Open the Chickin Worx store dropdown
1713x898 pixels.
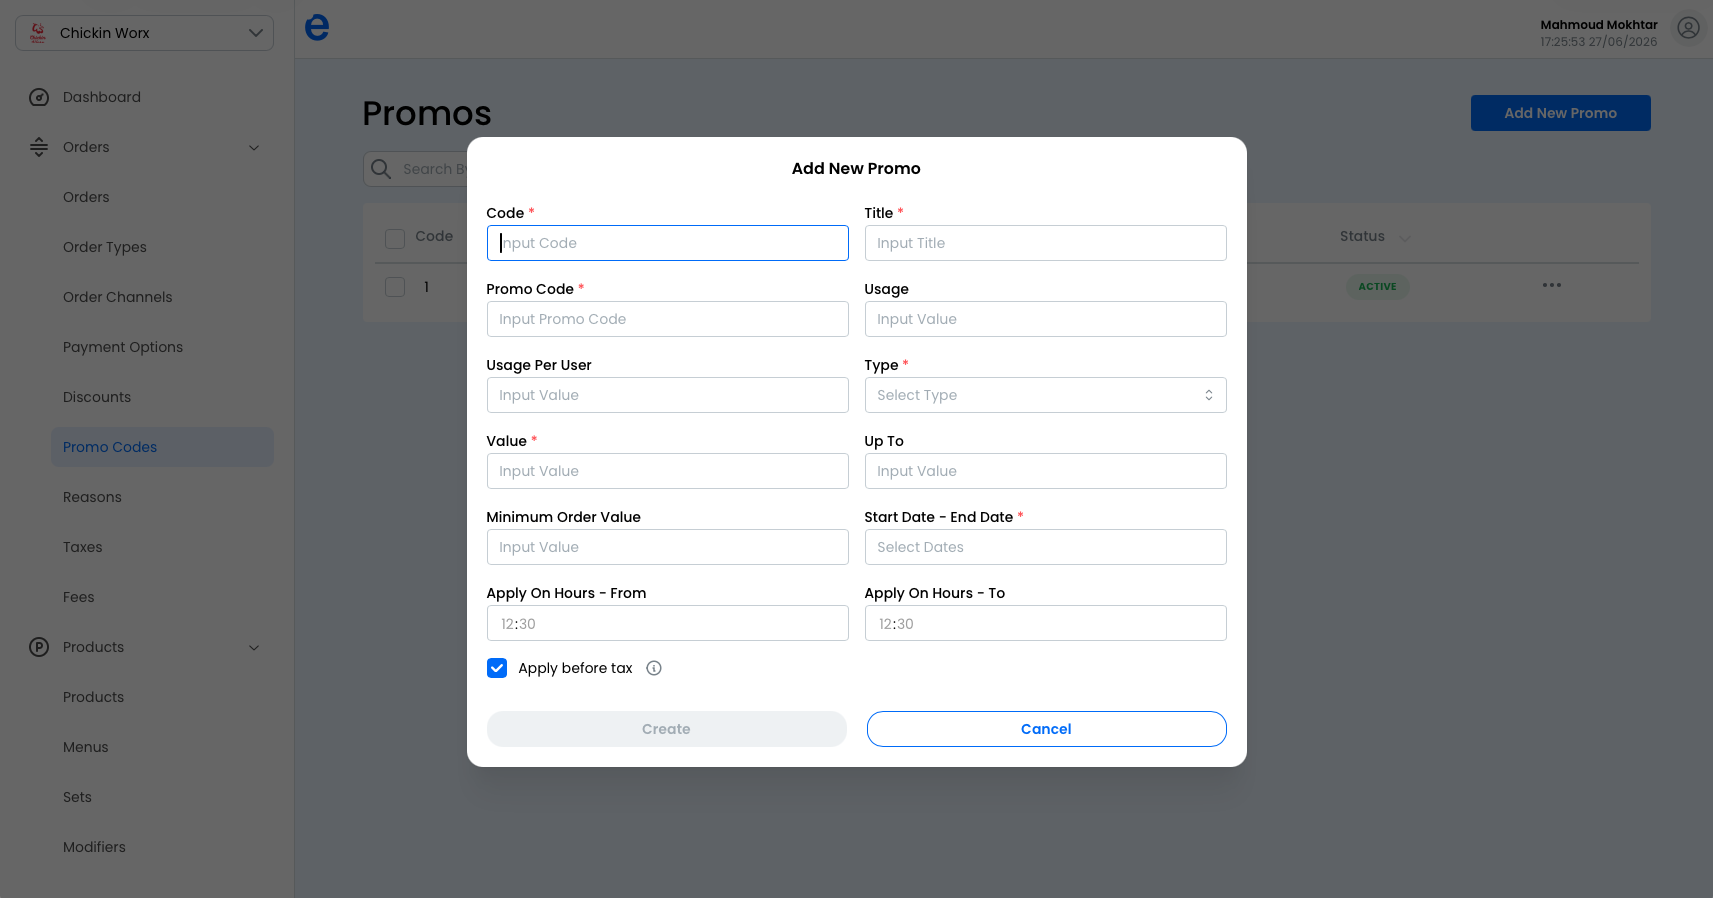[144, 33]
